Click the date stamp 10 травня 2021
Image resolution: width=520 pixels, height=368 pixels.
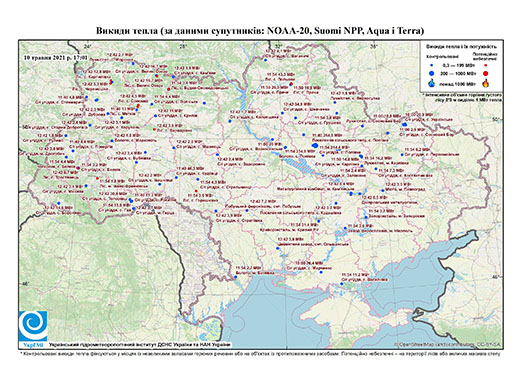pos(55,57)
